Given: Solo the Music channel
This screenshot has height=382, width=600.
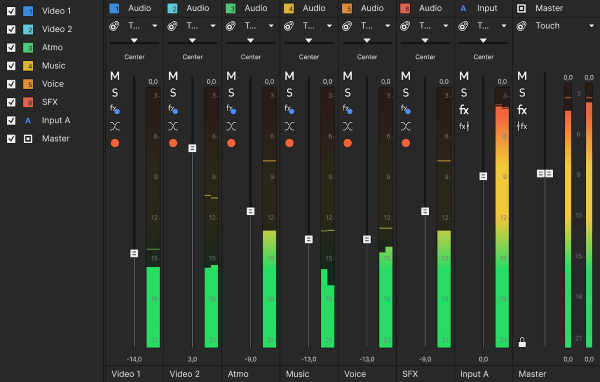Looking at the screenshot, I should pos(289,93).
